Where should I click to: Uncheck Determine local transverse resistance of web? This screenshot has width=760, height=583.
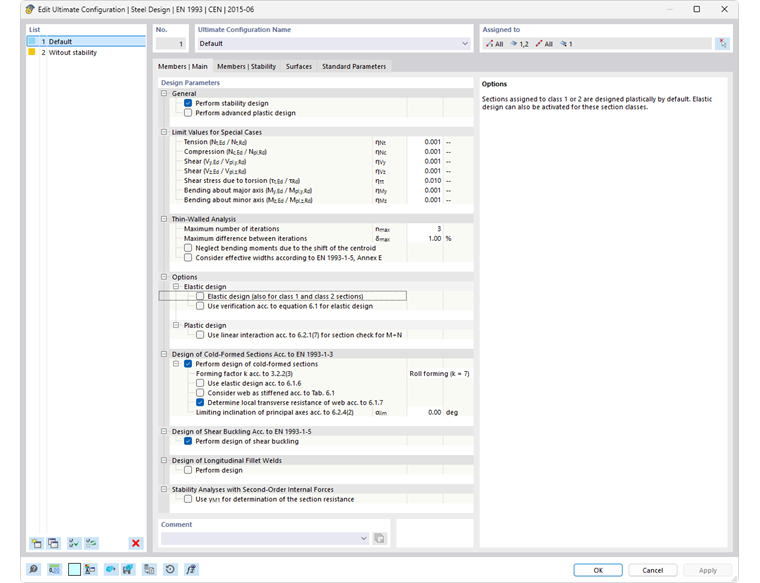click(200, 403)
